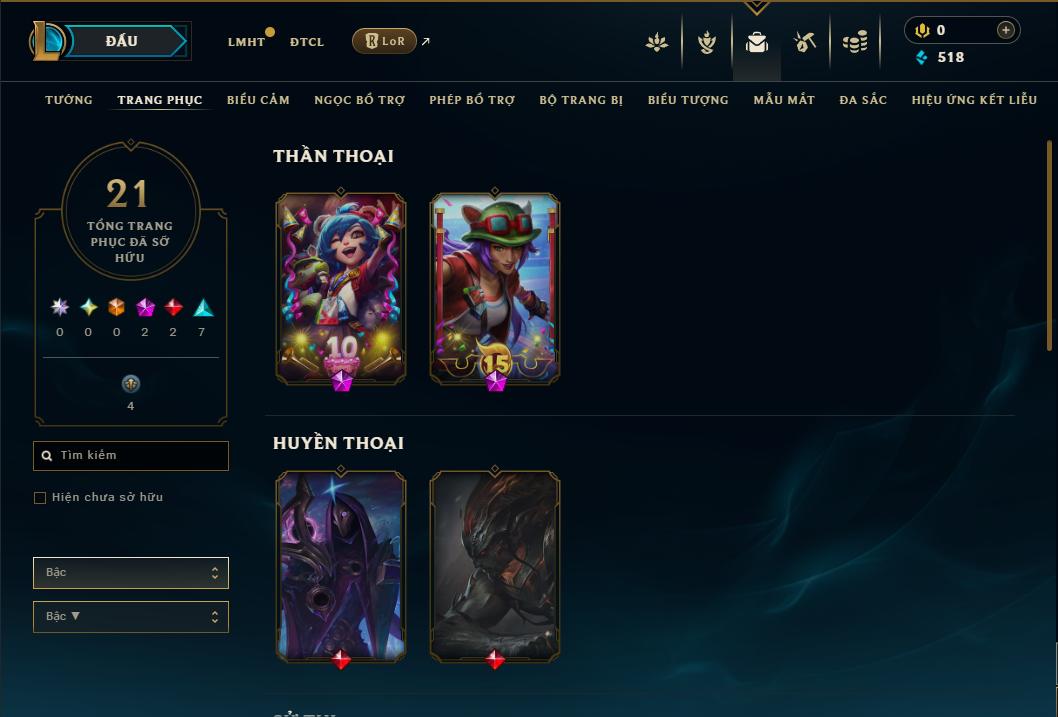This screenshot has width=1058, height=717.
Task: Switch to the BIỂU CẢM tab
Action: coord(258,100)
